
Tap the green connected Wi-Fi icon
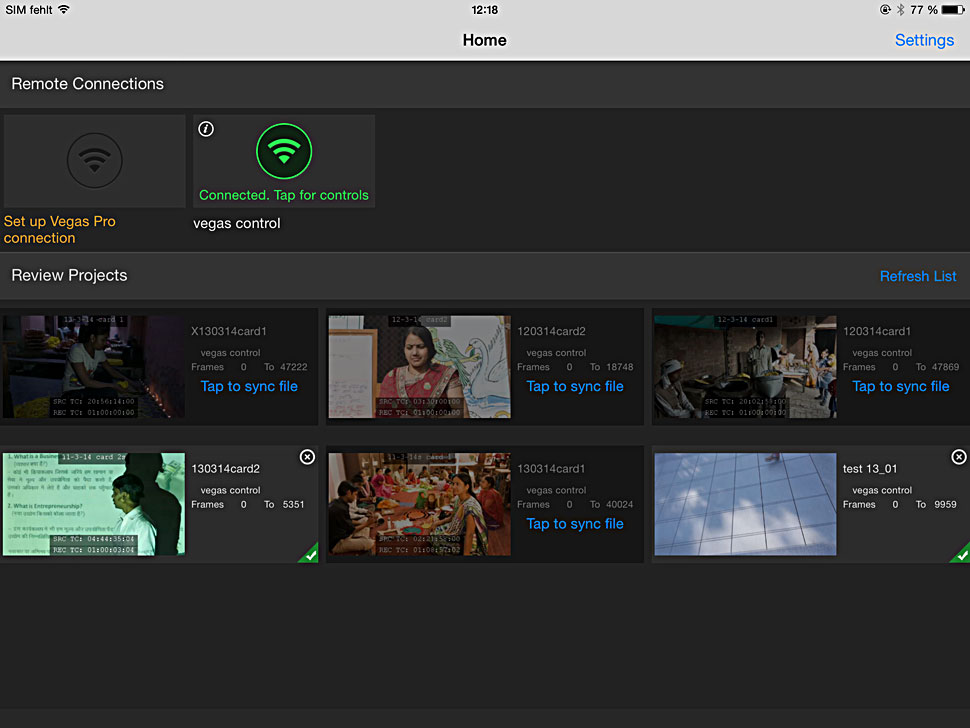click(284, 152)
